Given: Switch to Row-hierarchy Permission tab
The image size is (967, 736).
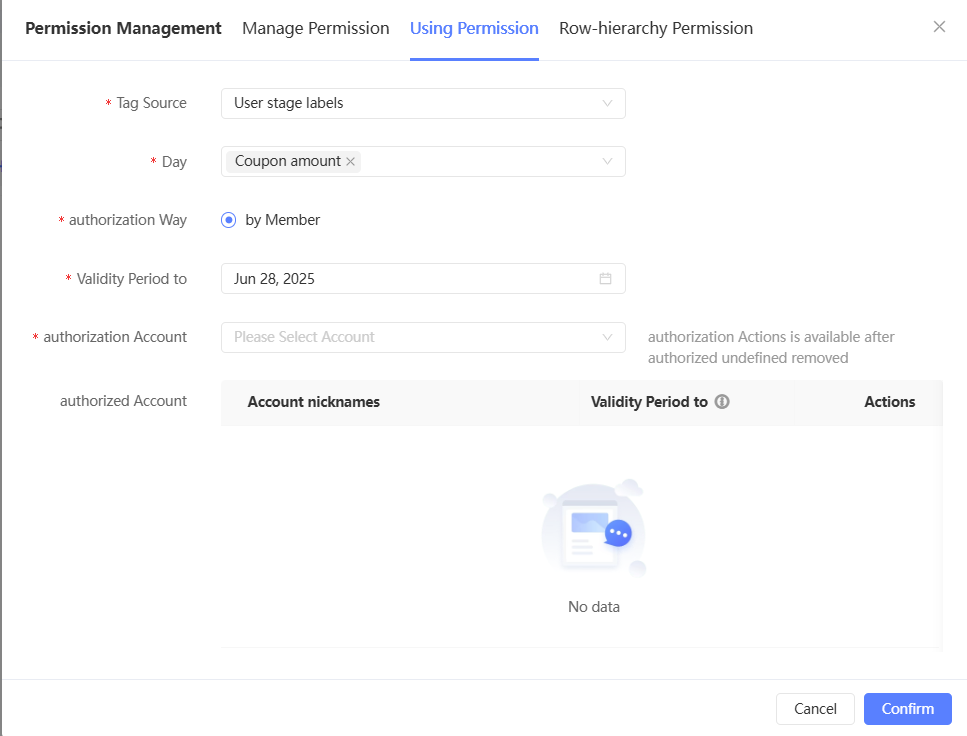Looking at the screenshot, I should pos(656,28).
